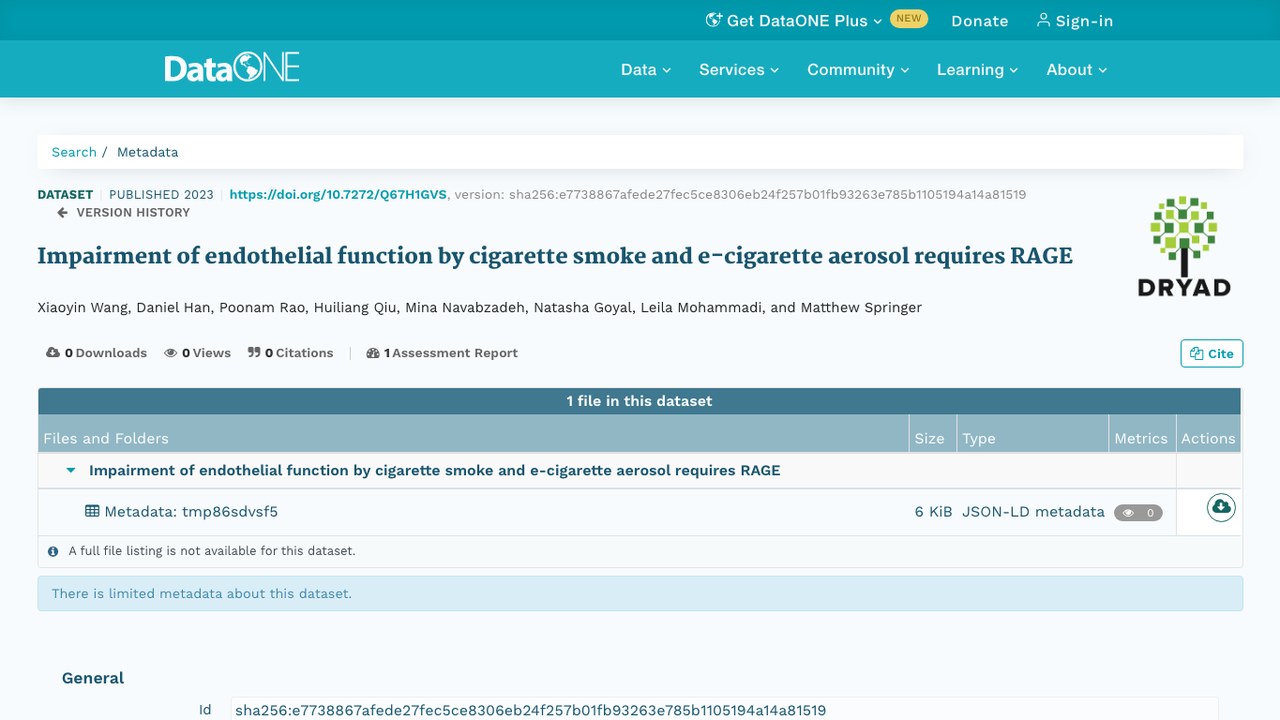
Task: Click the 6 KiB size cell
Action: tap(933, 511)
